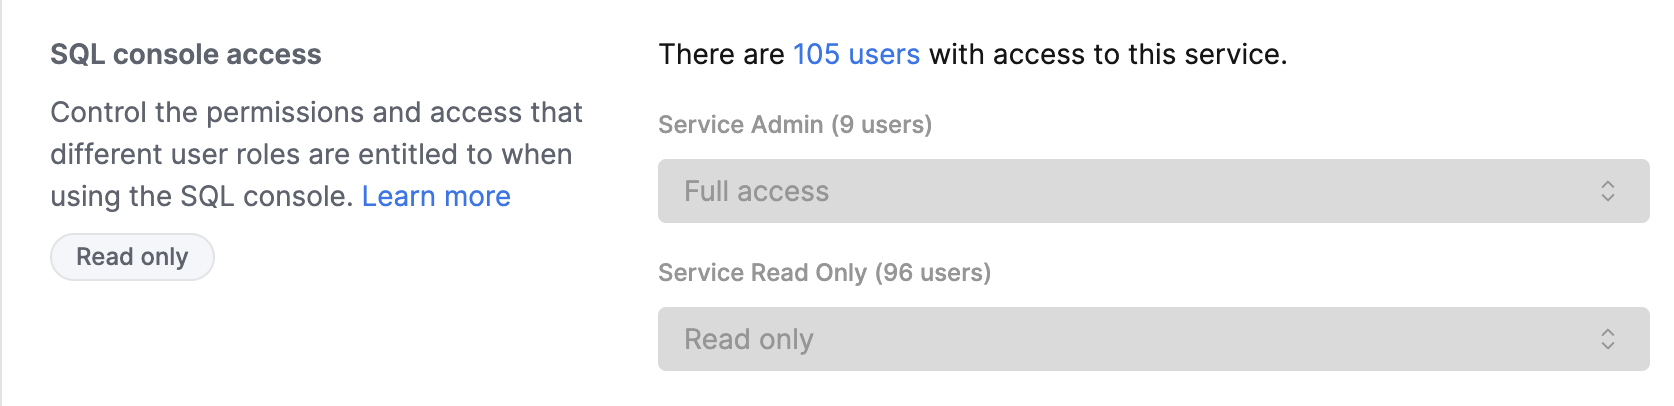Click the "SQL console access" heading
Viewport: 1674px width, 406px height.
(186, 54)
